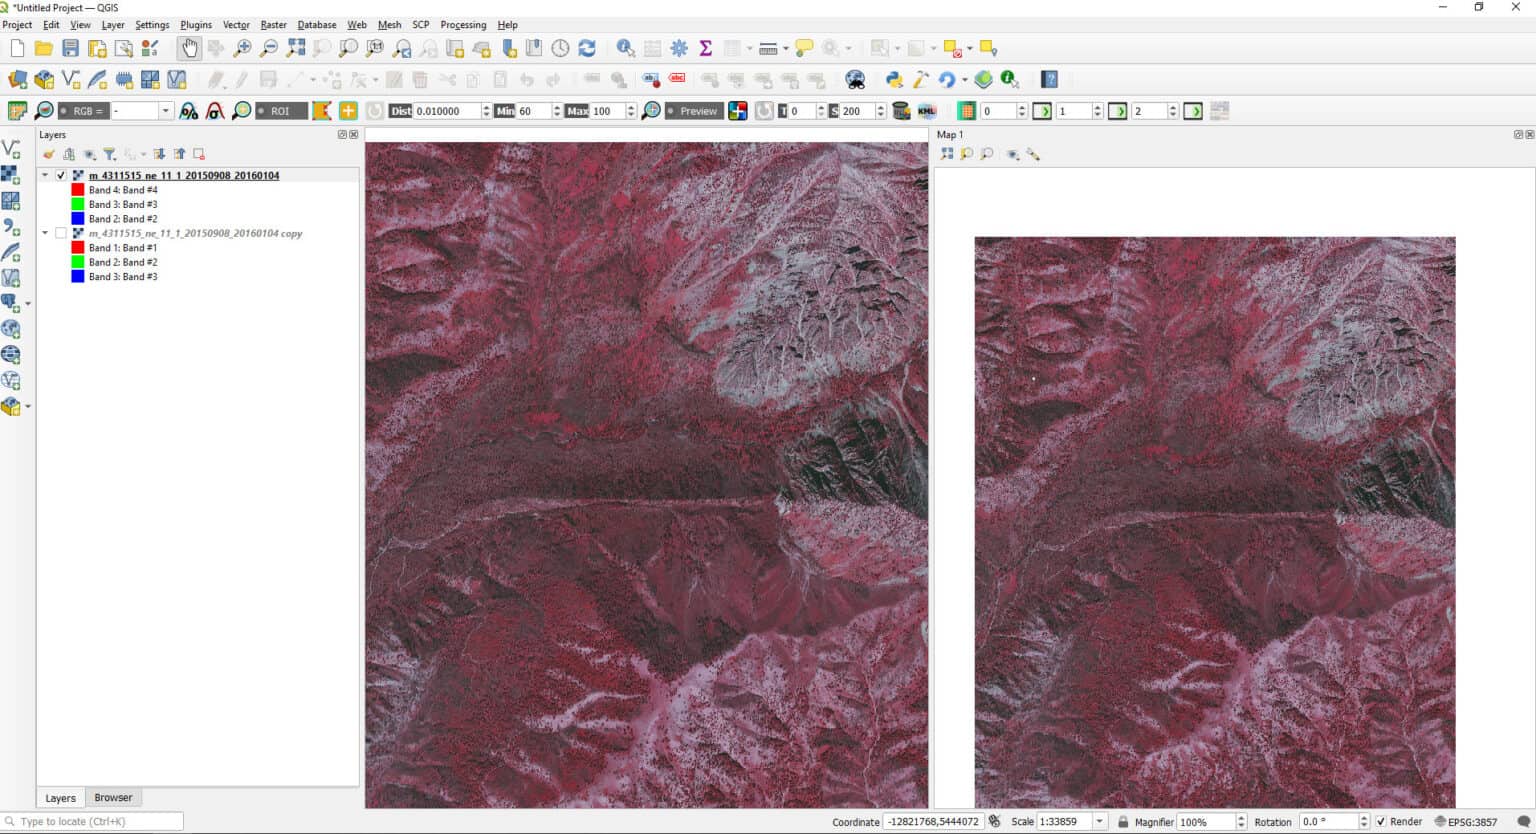Screen dimensions: 1536x834
Task: Switch to the Browser tab
Action: [112, 797]
